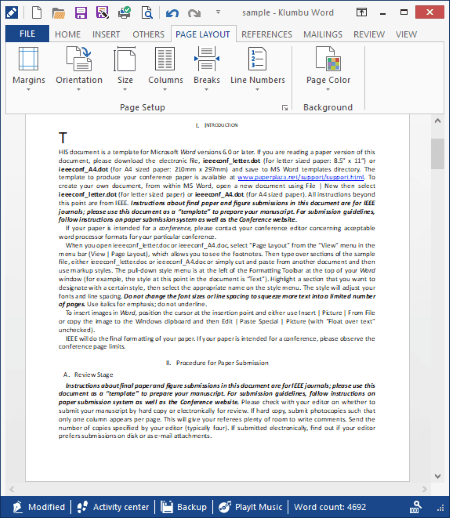Click the Save As icon
This screenshot has width=450, height=518.
102,13
